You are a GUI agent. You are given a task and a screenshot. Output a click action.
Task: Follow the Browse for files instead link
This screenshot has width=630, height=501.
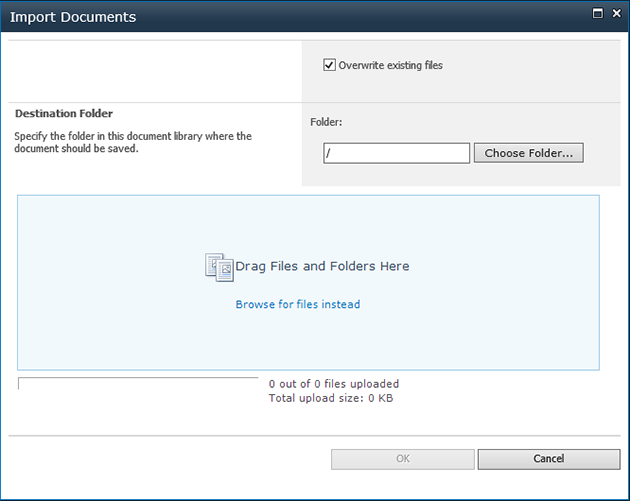tap(298, 304)
